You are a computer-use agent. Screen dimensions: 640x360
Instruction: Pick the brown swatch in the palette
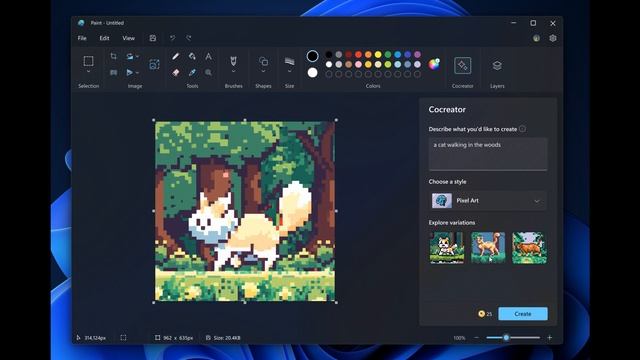349,64
